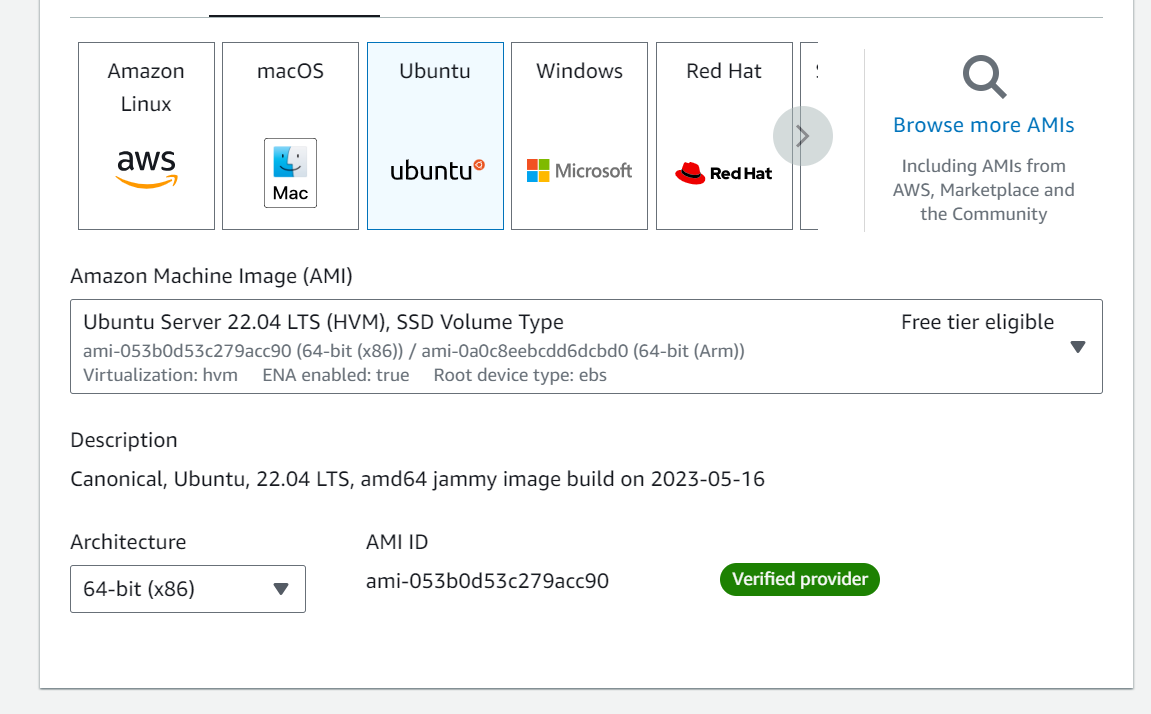This screenshot has width=1151, height=714.
Task: Open Browse more AMIs link
Action: coord(984,125)
